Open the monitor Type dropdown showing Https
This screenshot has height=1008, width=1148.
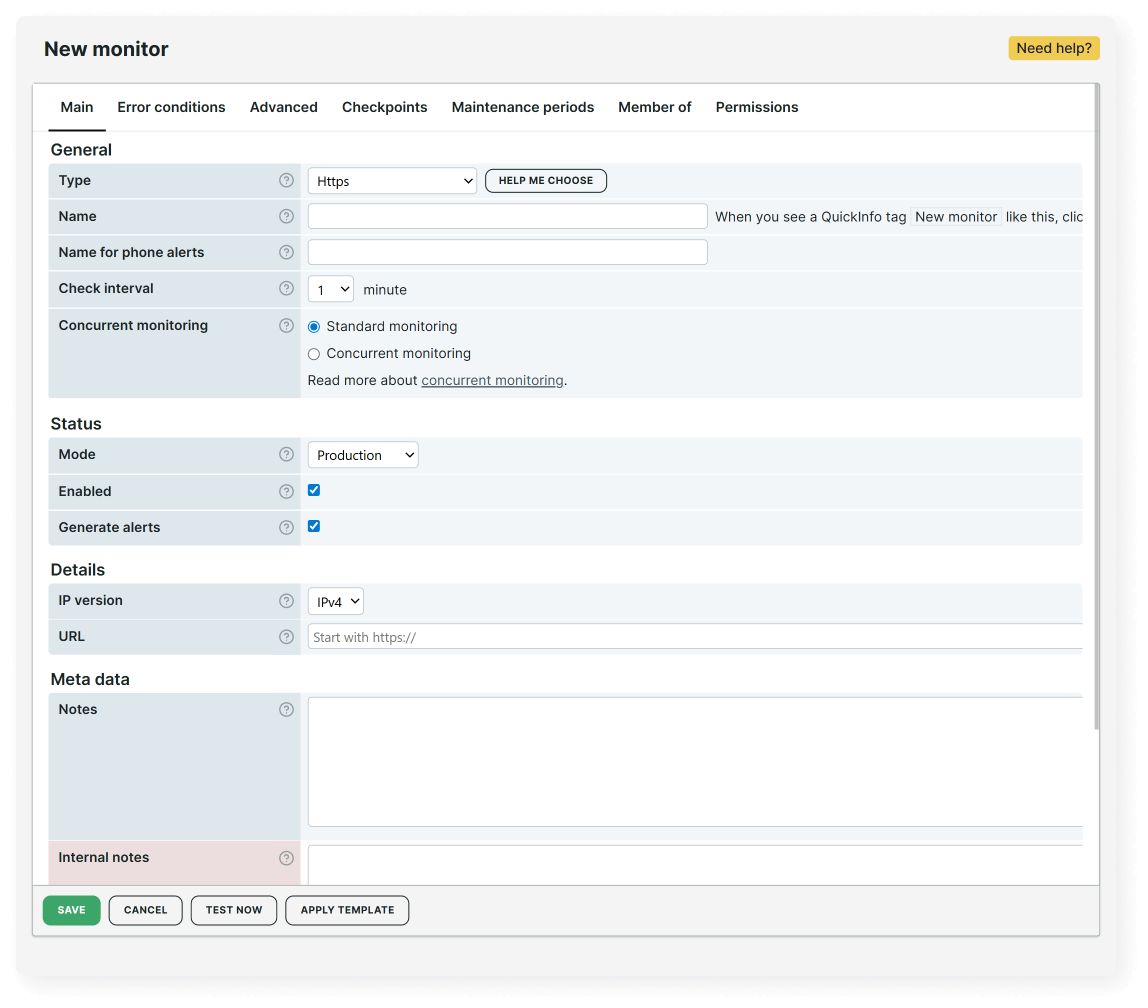pyautogui.click(x=391, y=181)
